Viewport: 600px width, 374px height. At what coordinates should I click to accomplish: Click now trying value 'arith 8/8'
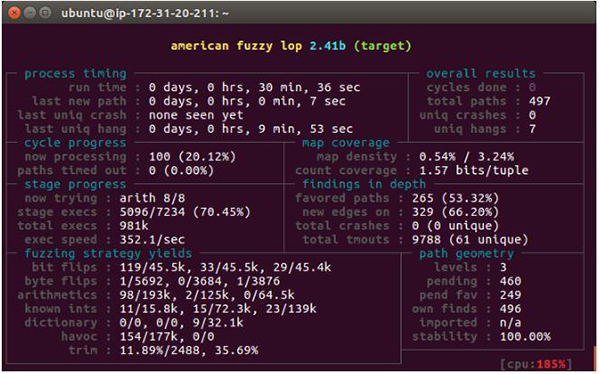pos(152,198)
